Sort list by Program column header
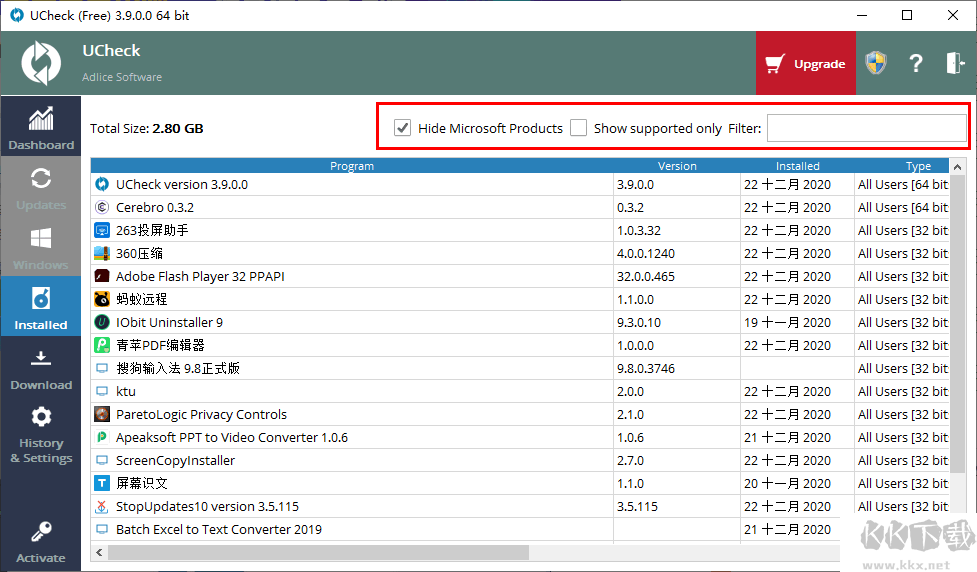This screenshot has height=572, width=977. click(x=352, y=166)
